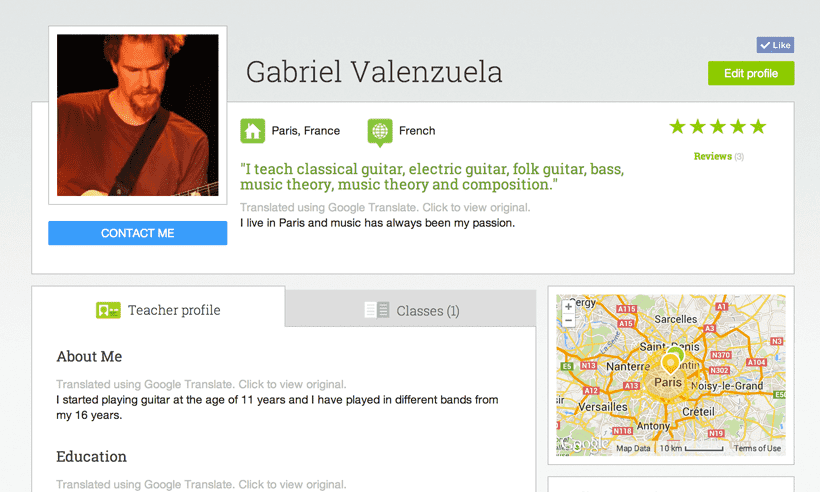The height and width of the screenshot is (492, 820).
Task: Zoom in on the map
Action: (569, 307)
